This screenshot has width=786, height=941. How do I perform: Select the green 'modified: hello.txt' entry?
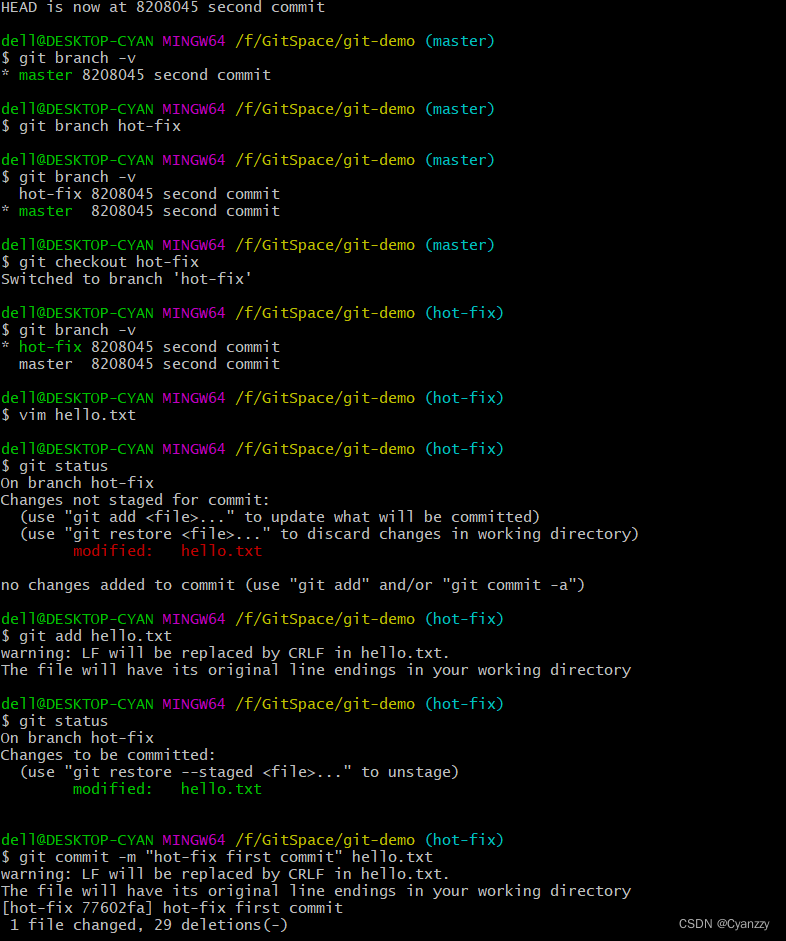click(x=167, y=789)
